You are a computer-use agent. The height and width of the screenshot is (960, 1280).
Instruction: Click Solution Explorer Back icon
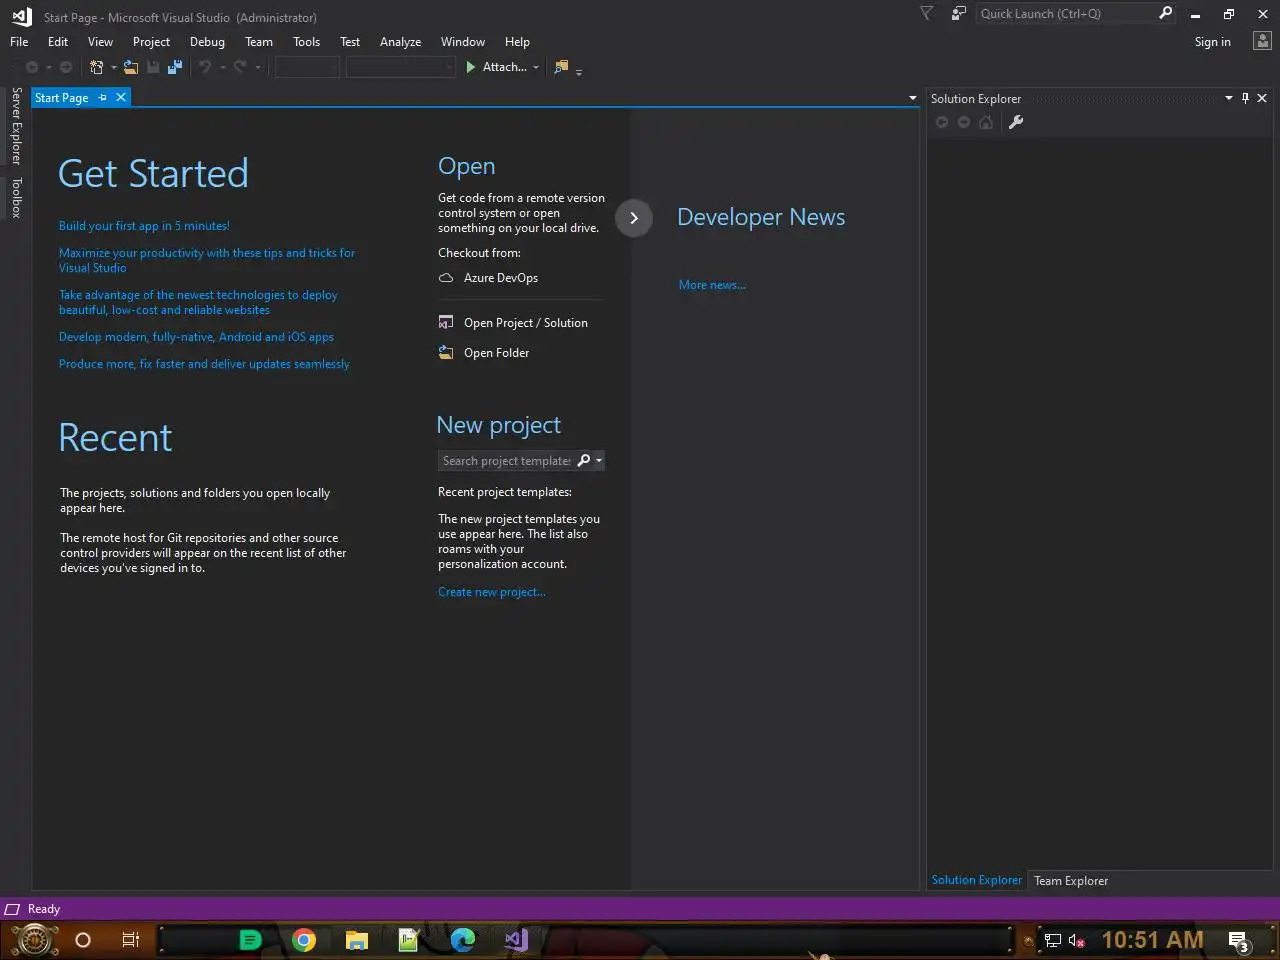pos(942,122)
